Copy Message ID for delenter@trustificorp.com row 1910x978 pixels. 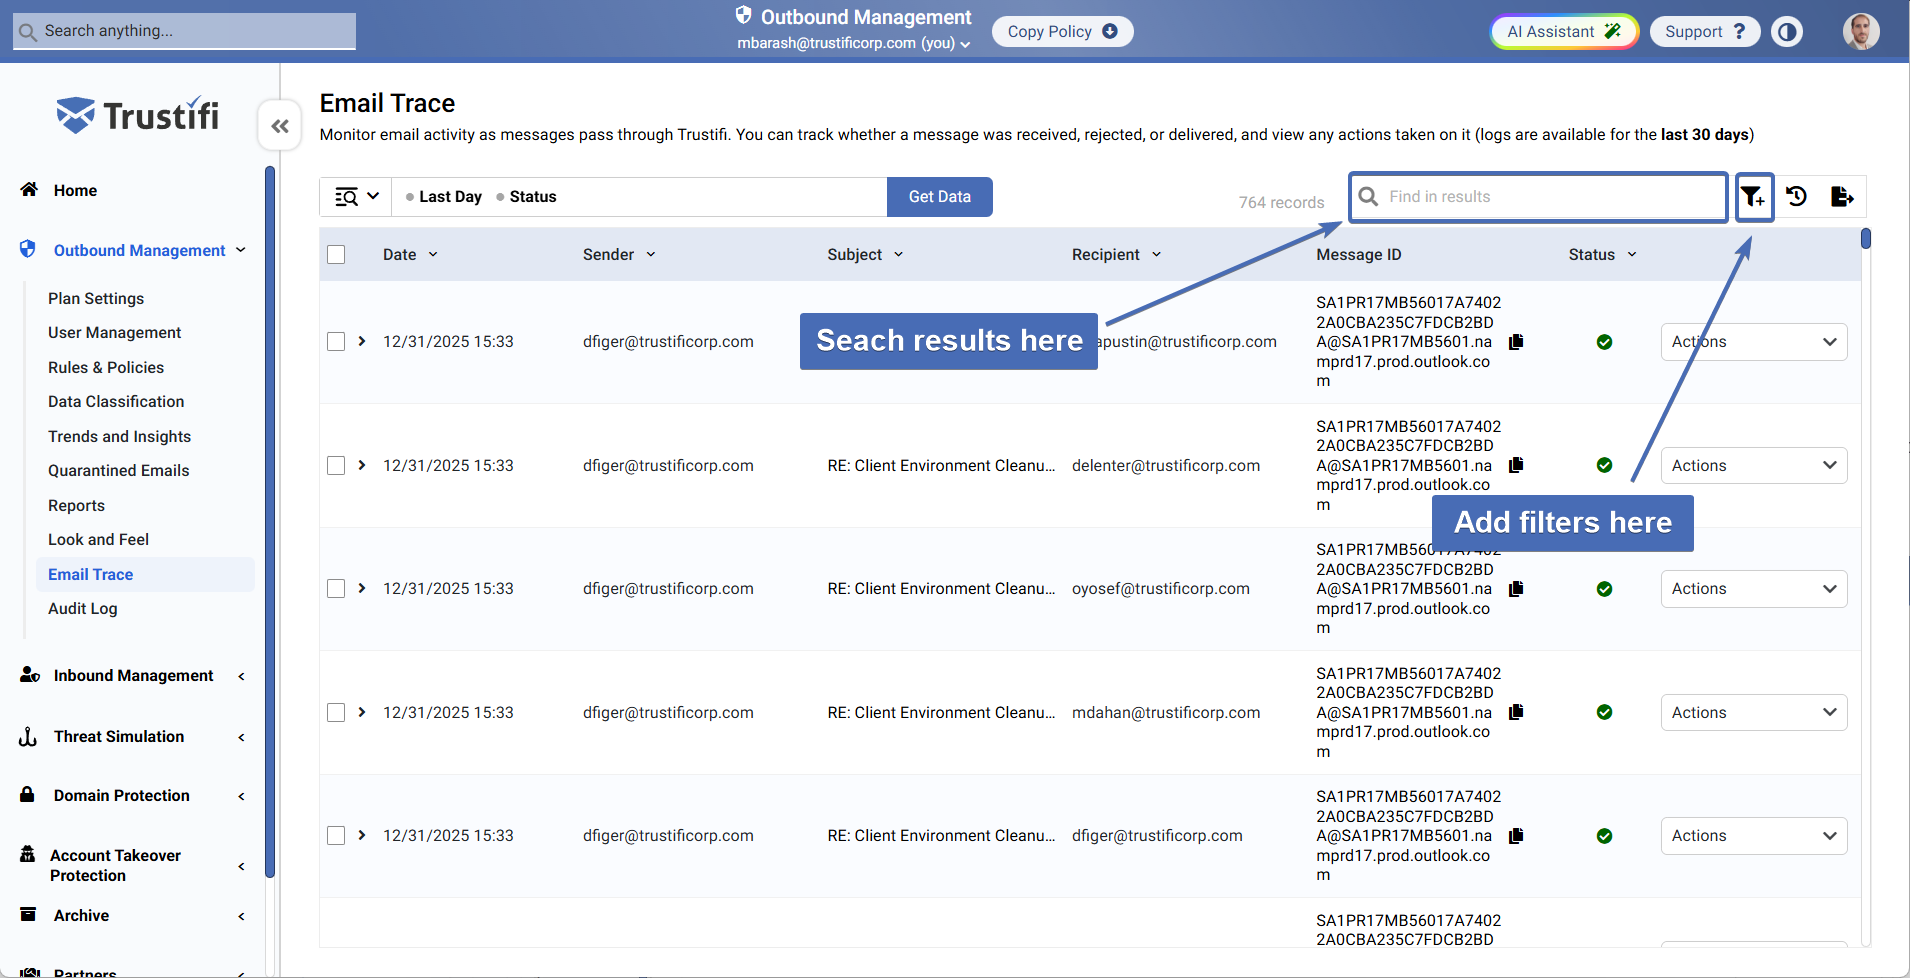(x=1516, y=465)
